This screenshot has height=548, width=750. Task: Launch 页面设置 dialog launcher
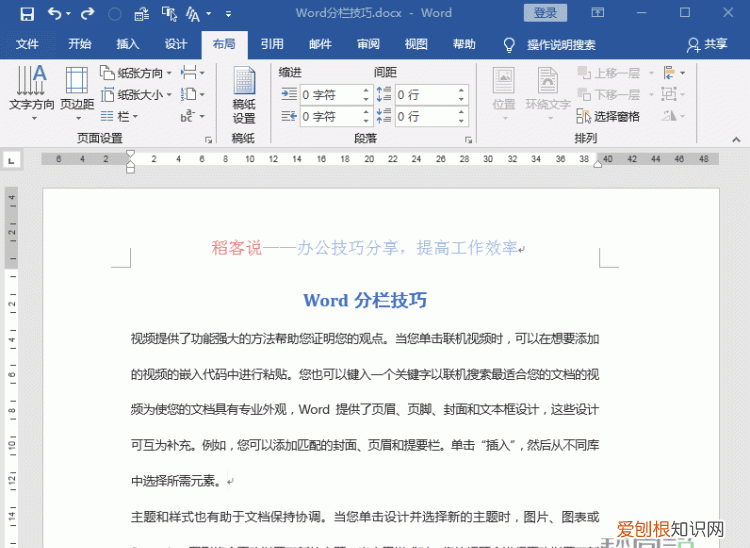(209, 140)
